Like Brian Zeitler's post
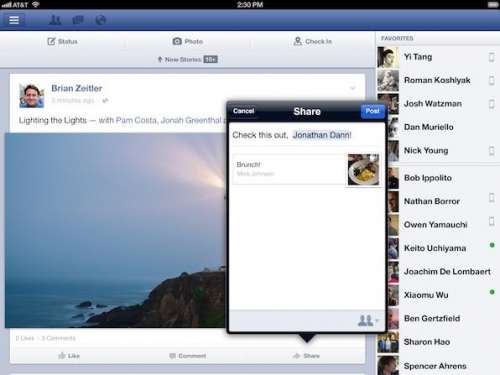Viewport: 500px width, 375px height. click(x=69, y=356)
